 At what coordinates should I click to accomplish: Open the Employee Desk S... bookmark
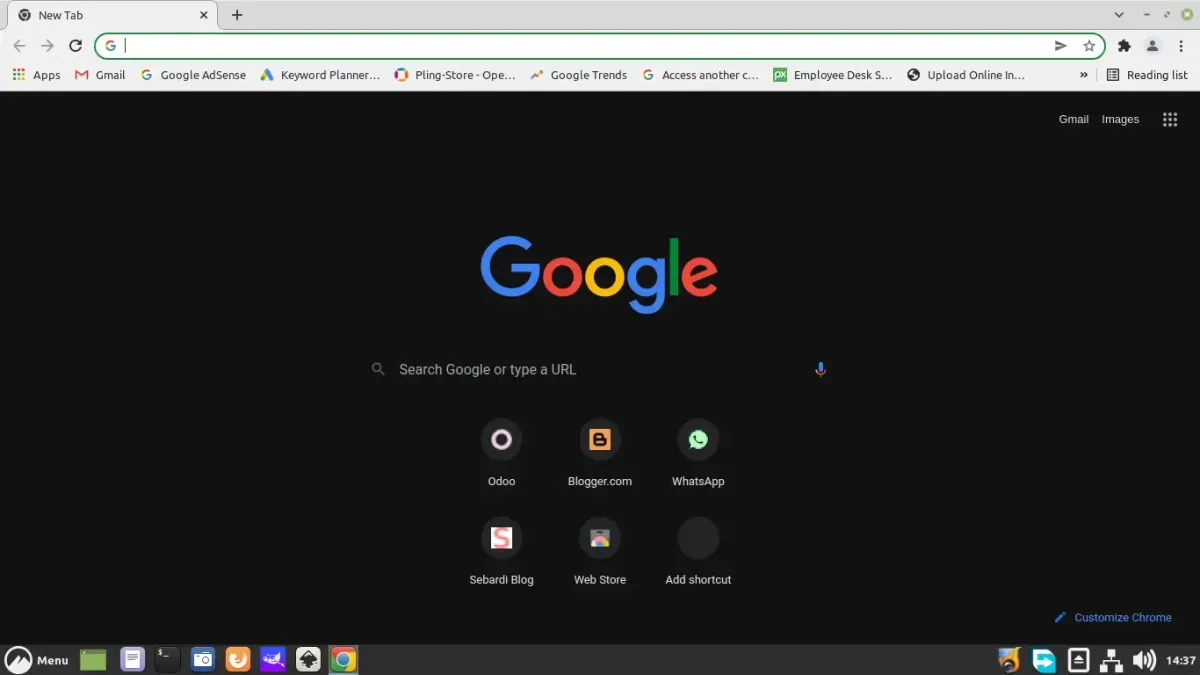pos(833,75)
